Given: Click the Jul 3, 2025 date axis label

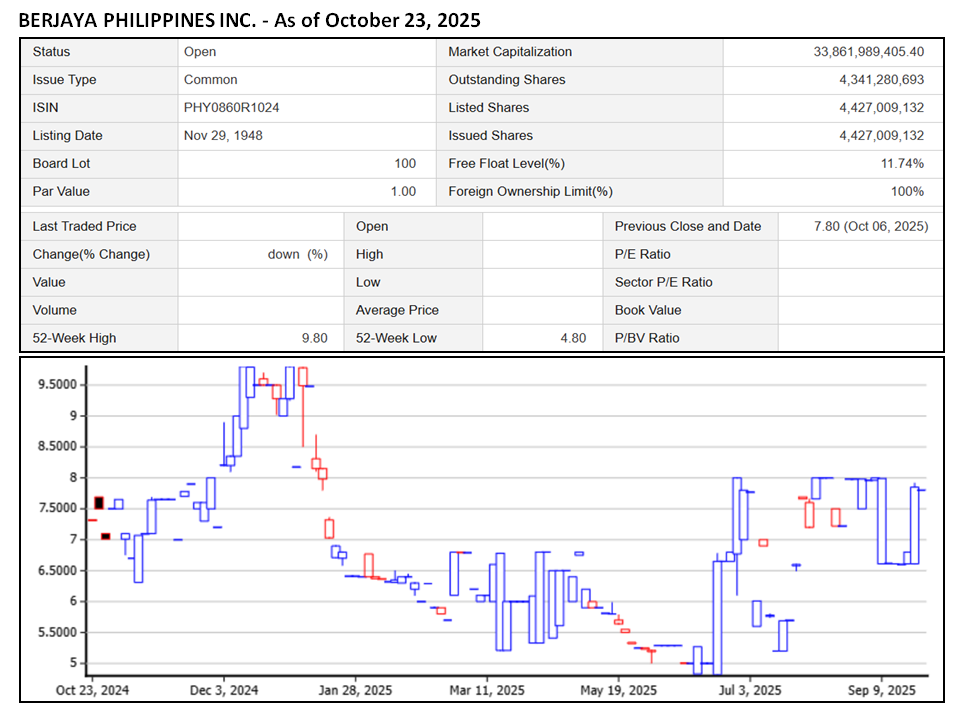Looking at the screenshot, I should click(x=750, y=691).
